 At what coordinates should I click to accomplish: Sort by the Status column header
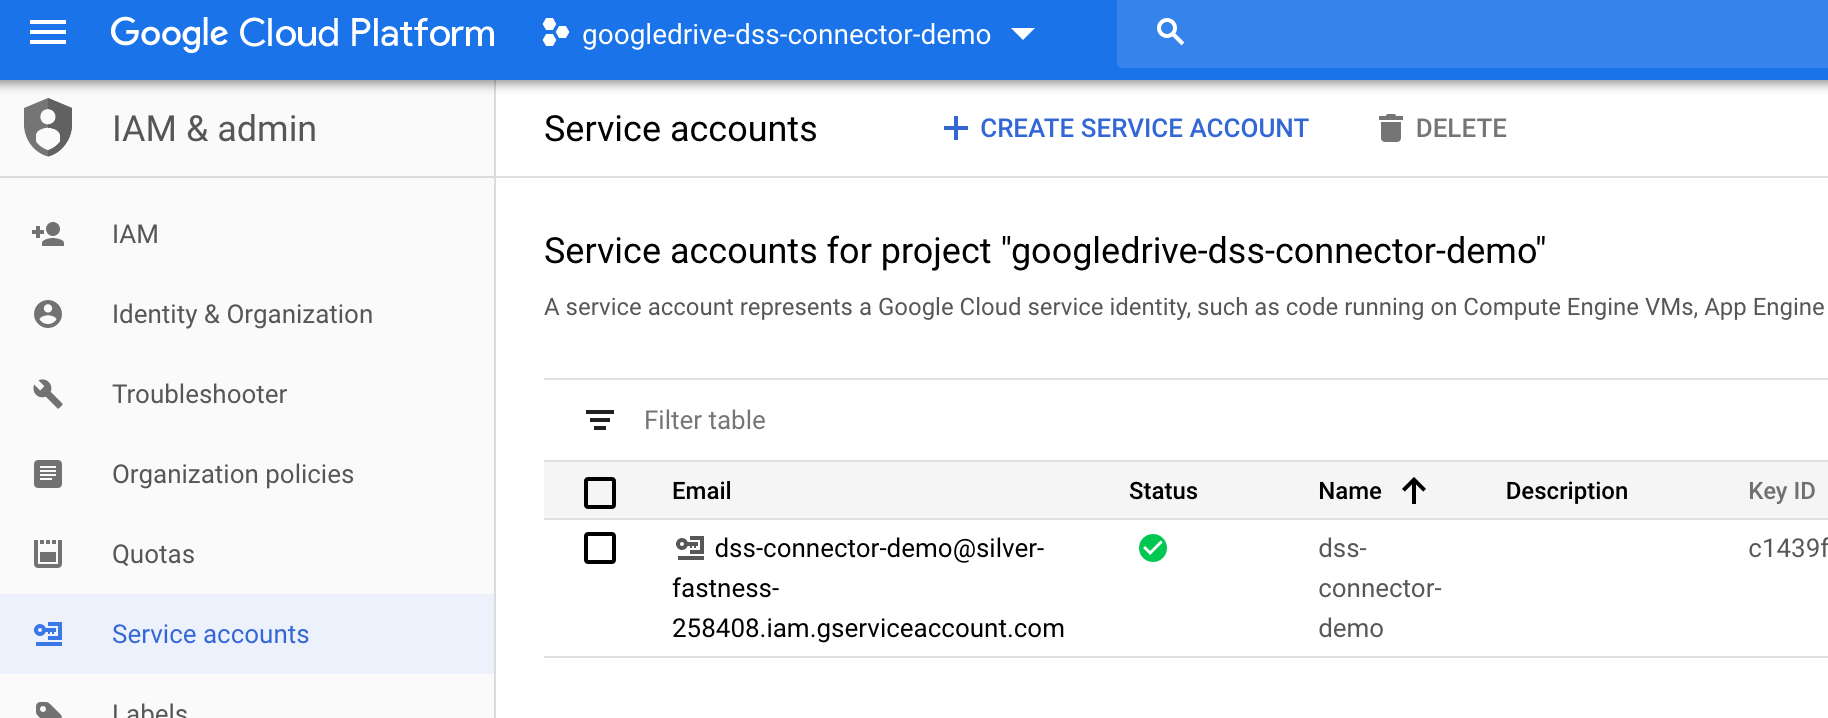[1163, 491]
